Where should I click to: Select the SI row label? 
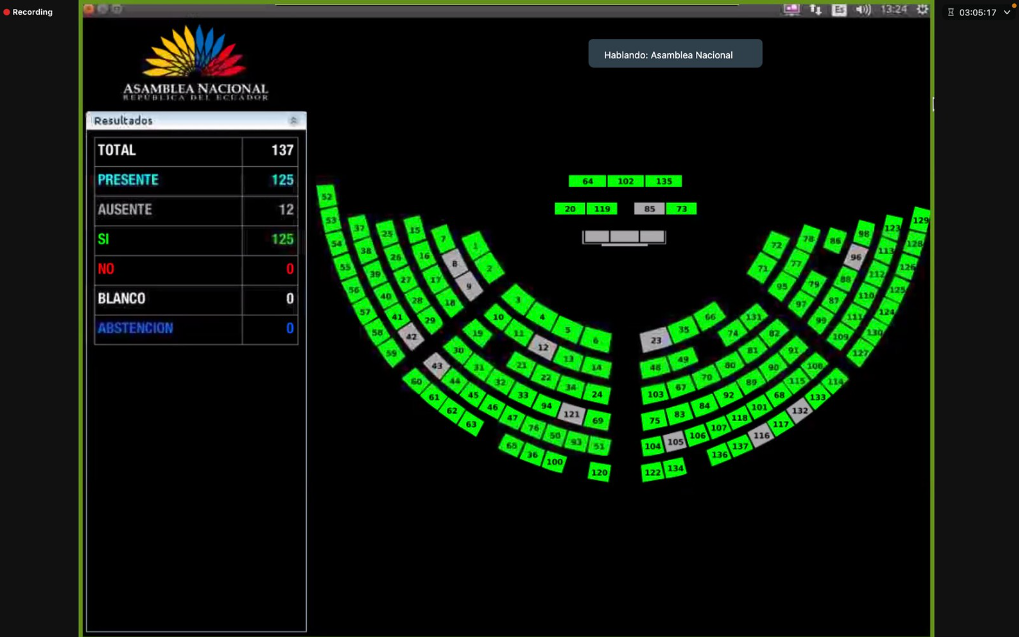tap(103, 239)
